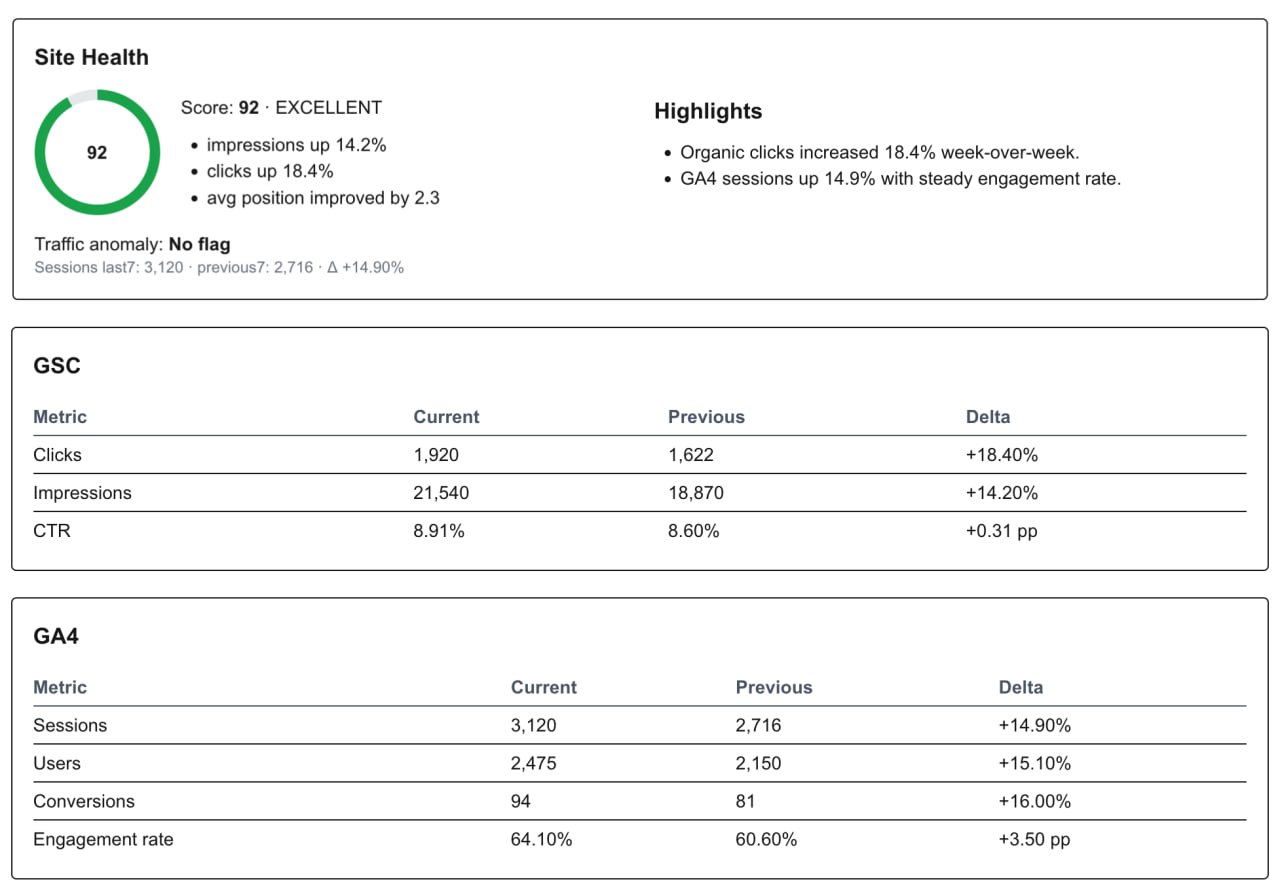The height and width of the screenshot is (888, 1280).
Task: Click the GSC section heading
Action: [57, 365]
